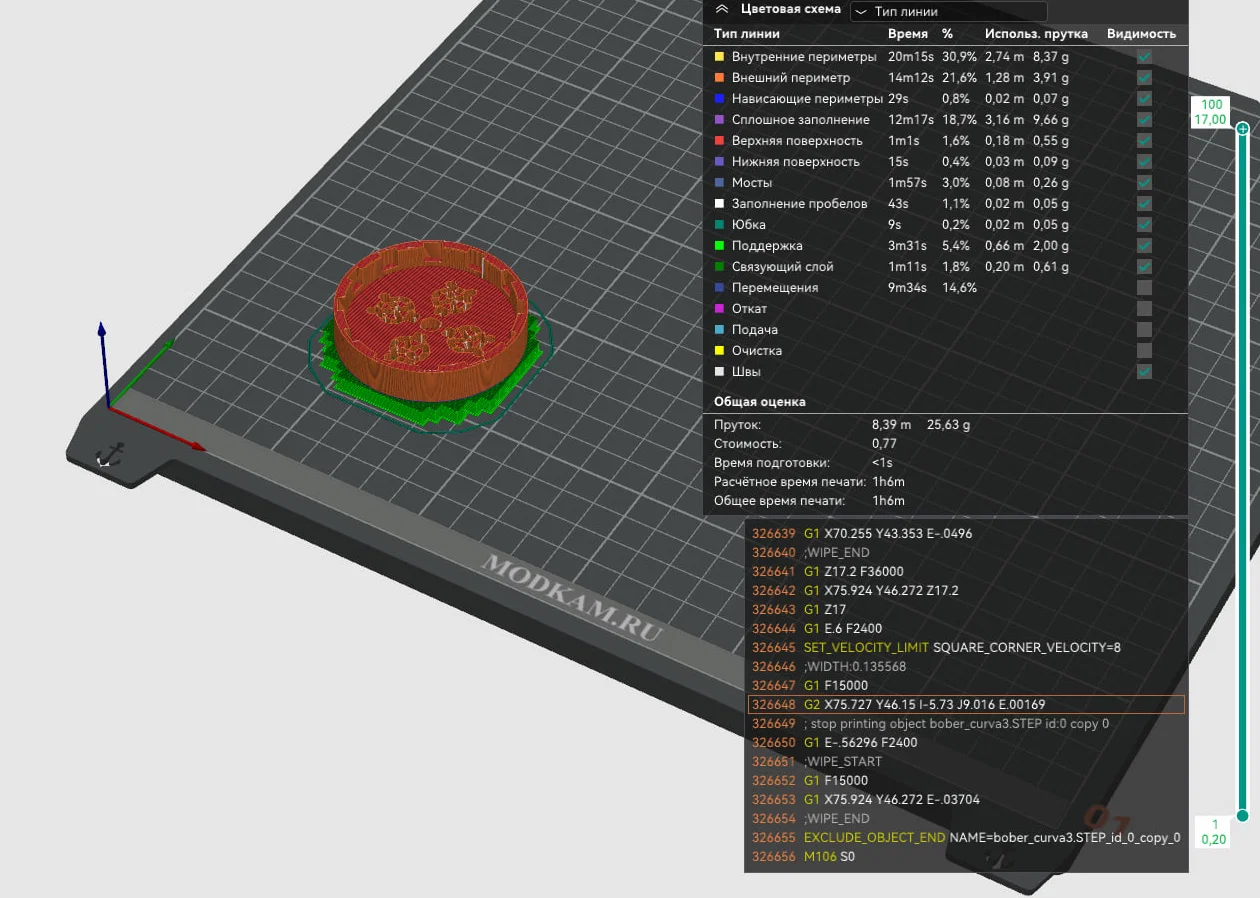The width and height of the screenshot is (1260, 898).
Task: Click the Пруток total 8,39 m value
Action: click(891, 425)
